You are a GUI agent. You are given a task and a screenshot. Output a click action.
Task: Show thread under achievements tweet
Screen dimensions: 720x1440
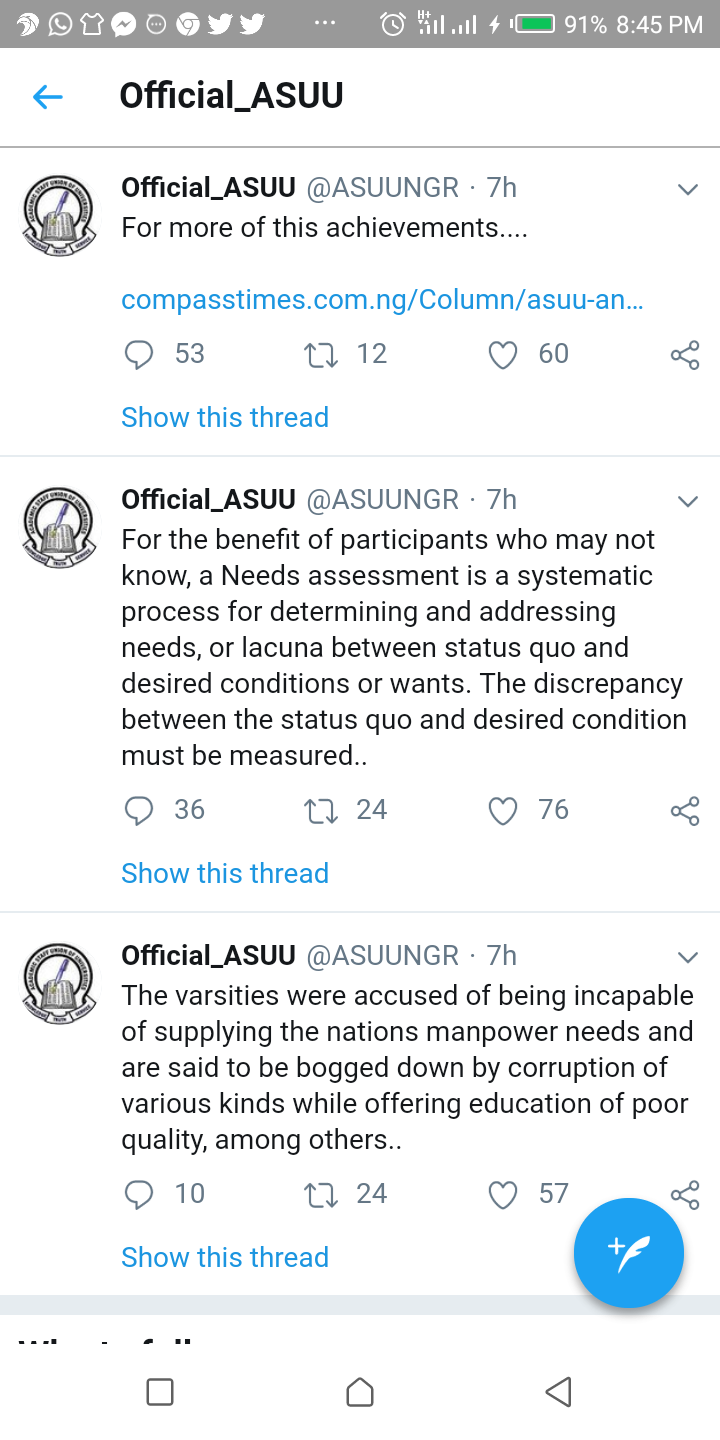click(x=225, y=417)
